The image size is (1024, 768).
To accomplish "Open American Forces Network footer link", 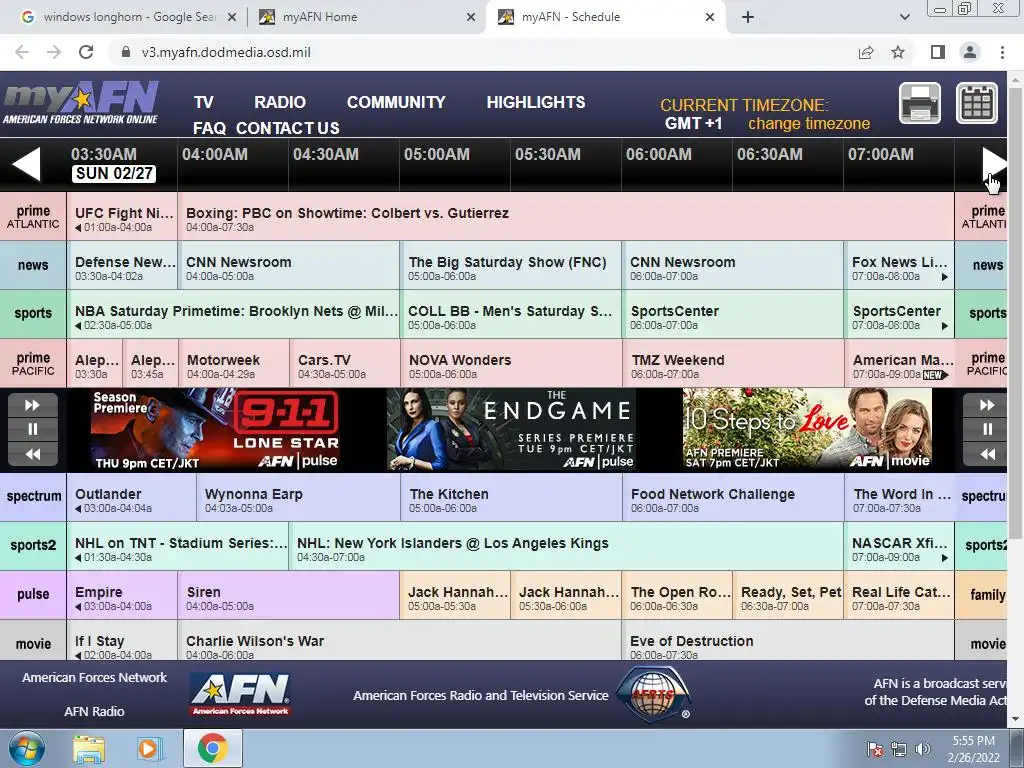I will point(95,678).
